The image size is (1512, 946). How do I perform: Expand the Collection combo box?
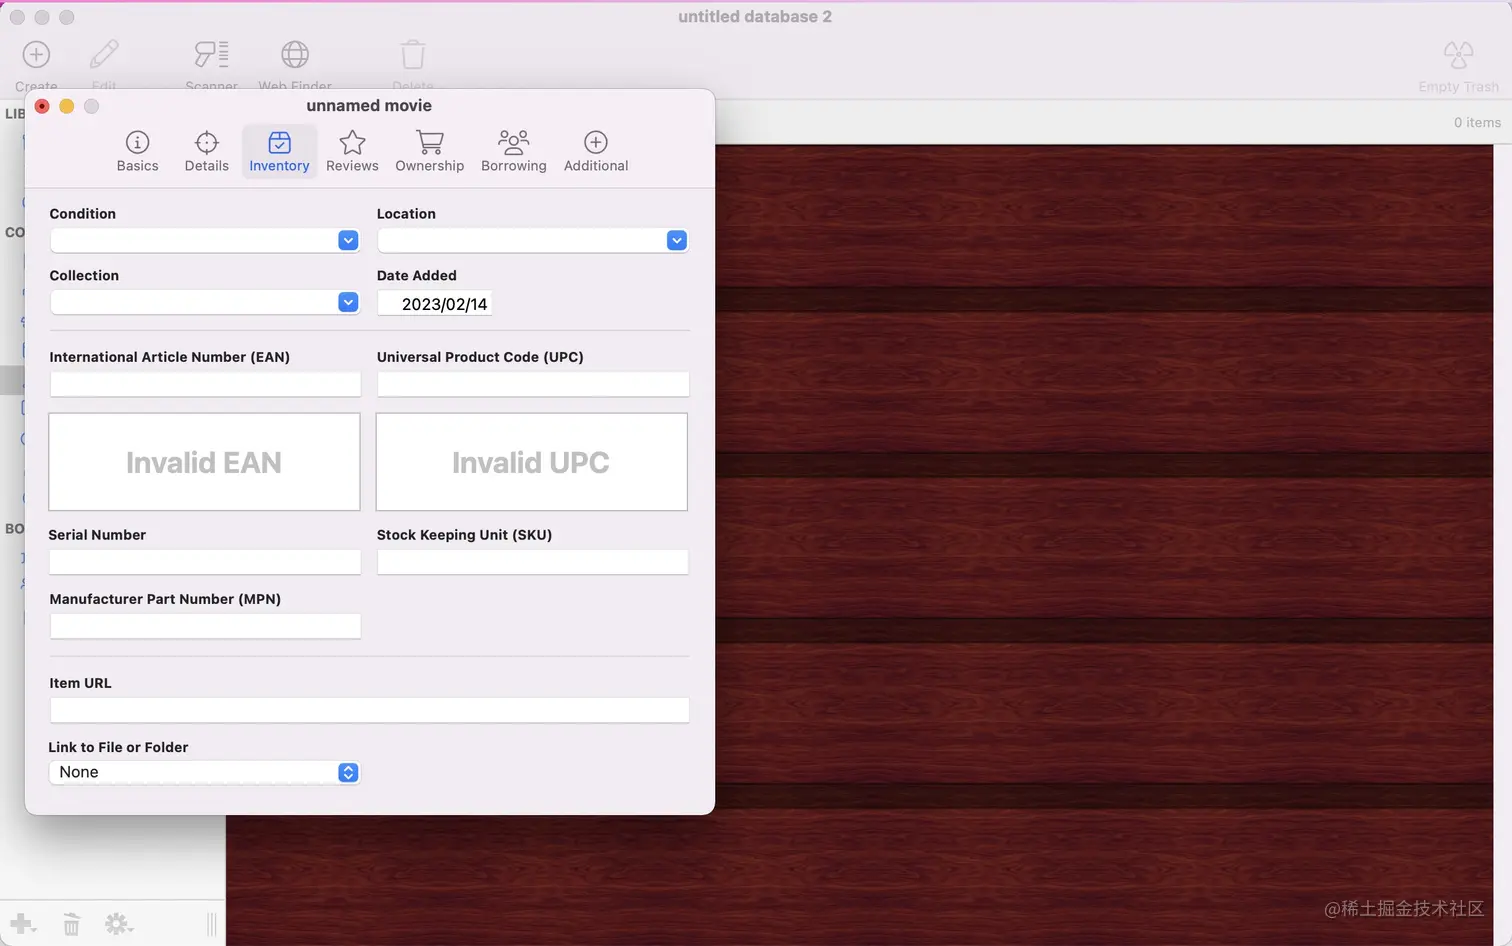point(348,302)
